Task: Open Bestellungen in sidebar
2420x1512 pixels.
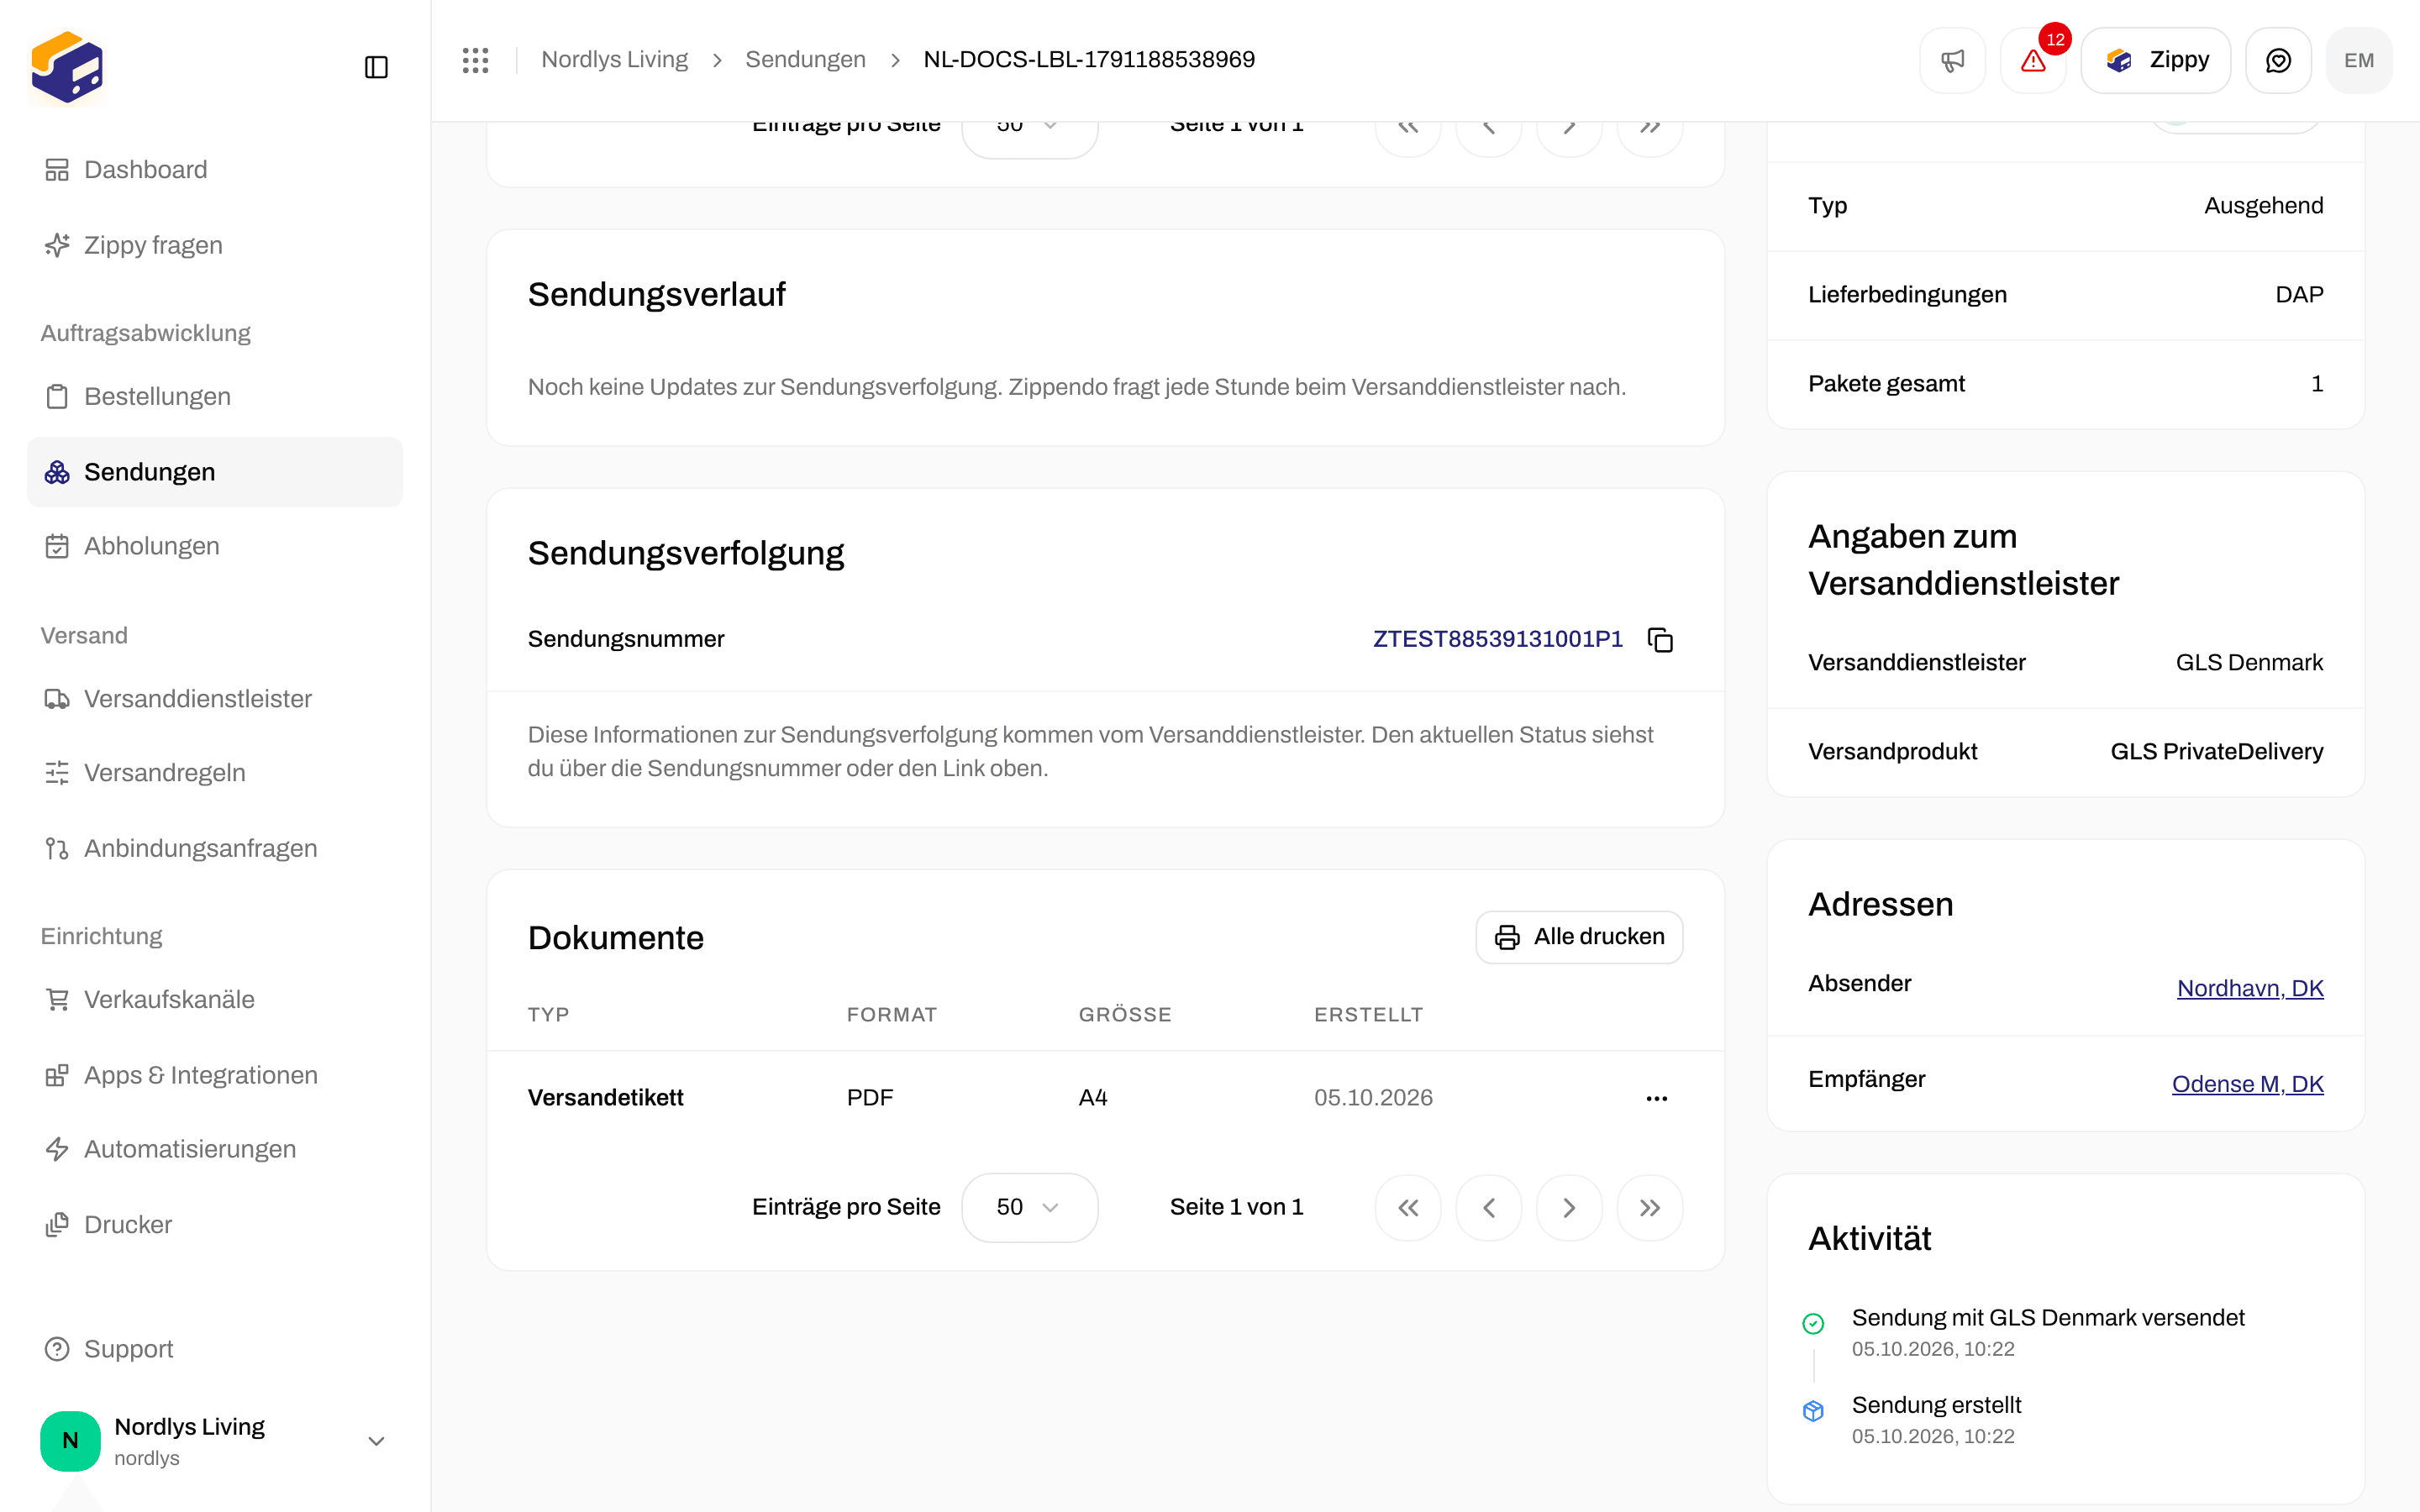Action: (215, 396)
